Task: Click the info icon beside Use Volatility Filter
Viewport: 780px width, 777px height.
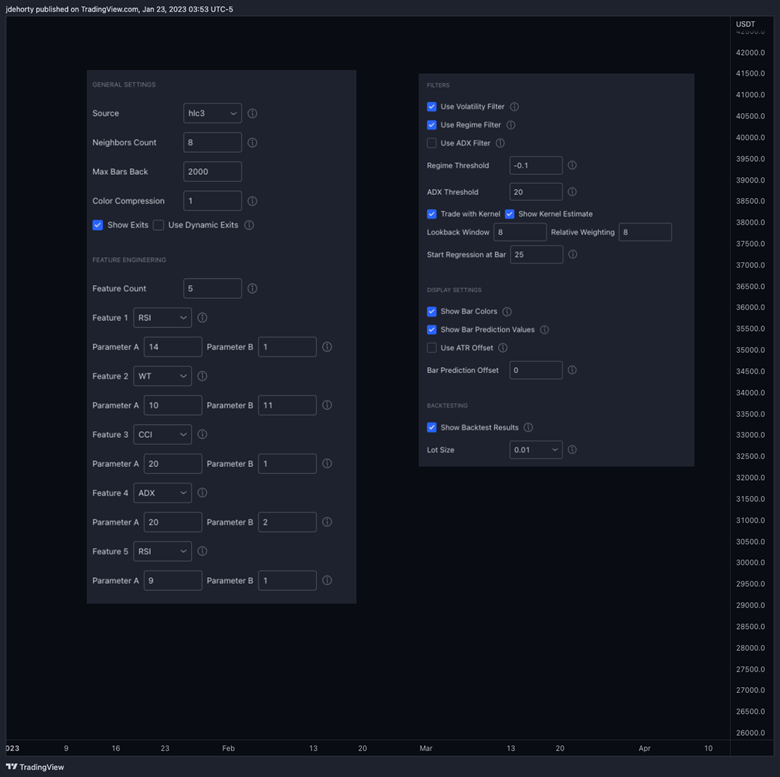Action: pos(514,107)
